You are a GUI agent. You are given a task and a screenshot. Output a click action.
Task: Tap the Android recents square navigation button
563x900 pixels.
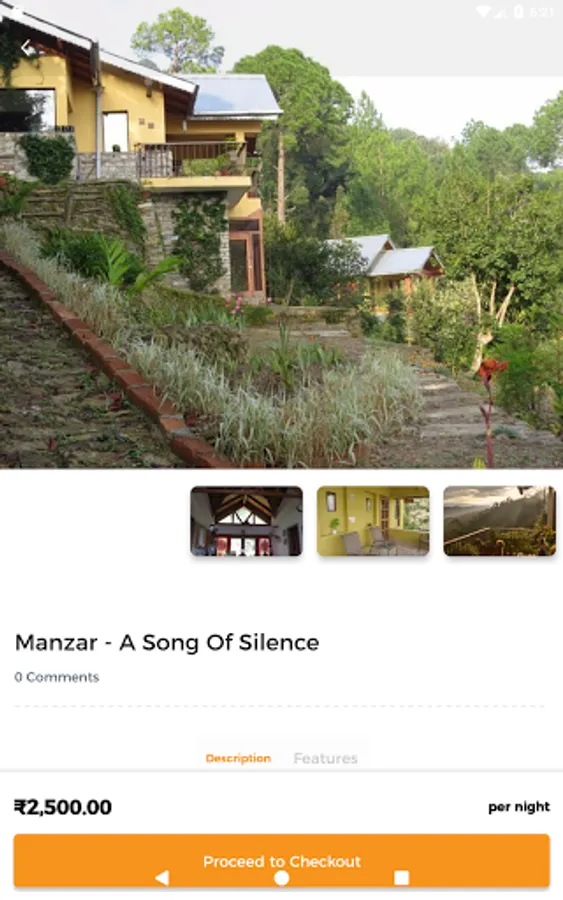point(401,878)
